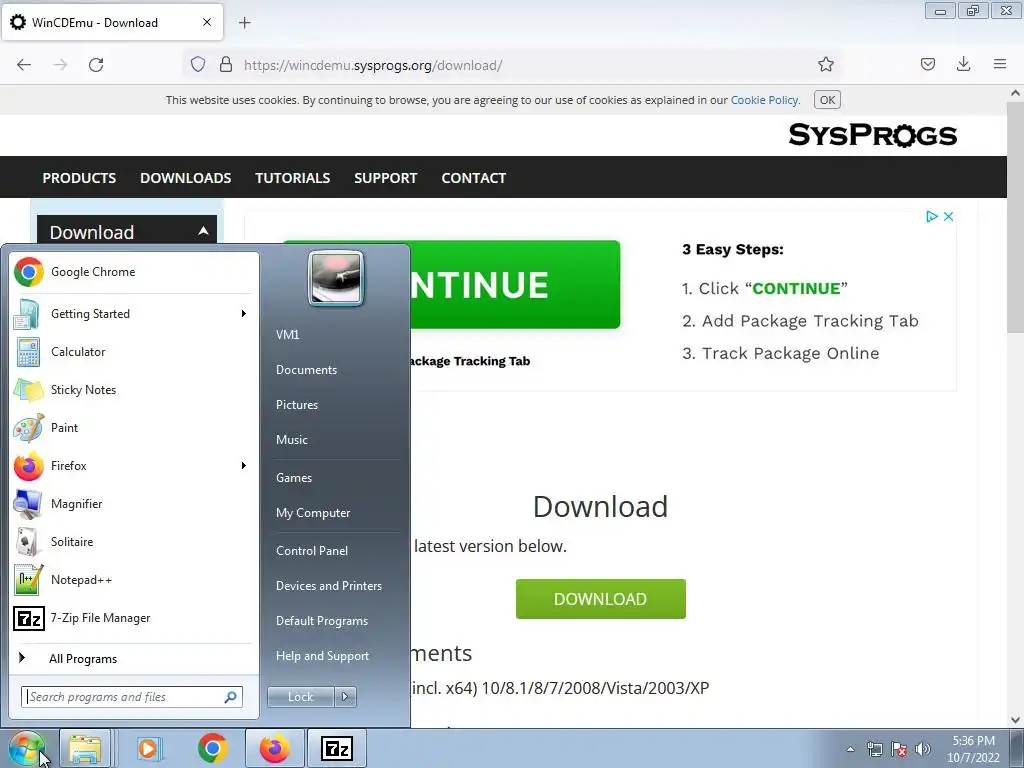
Task: Open Firefox application menu
Action: [1000, 64]
